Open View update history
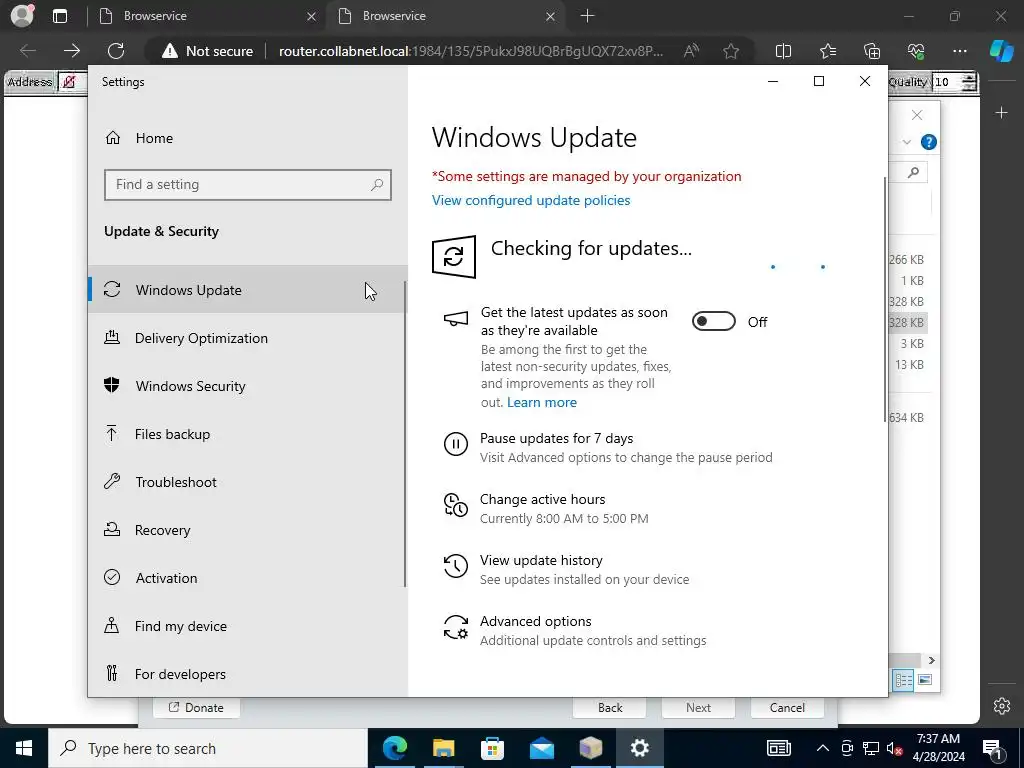 click(541, 560)
